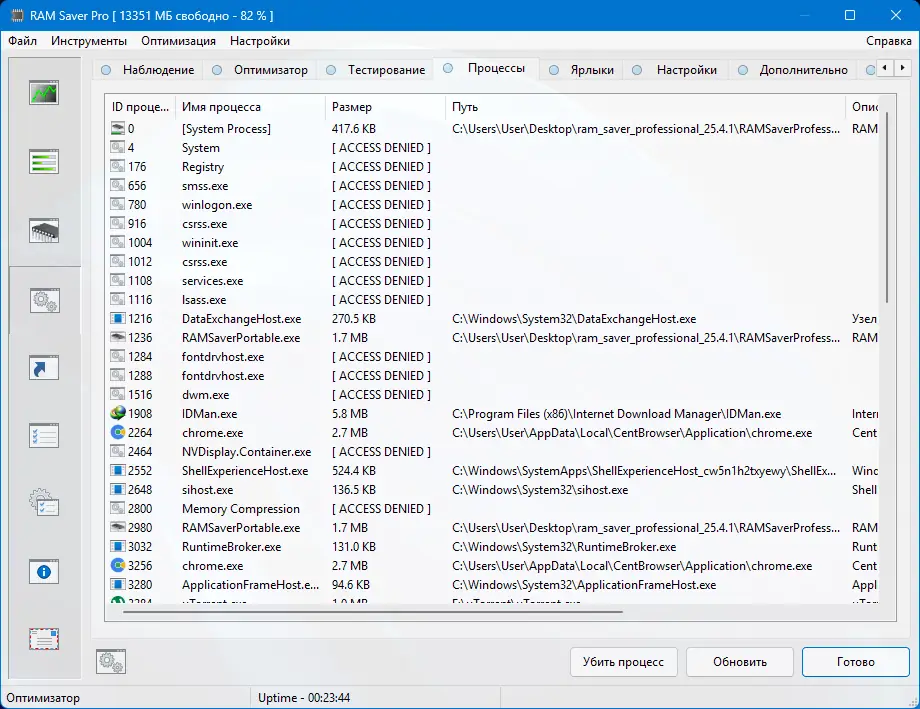Image resolution: width=920 pixels, height=709 pixels.
Task: Click the Убить процесс button
Action: click(624, 662)
